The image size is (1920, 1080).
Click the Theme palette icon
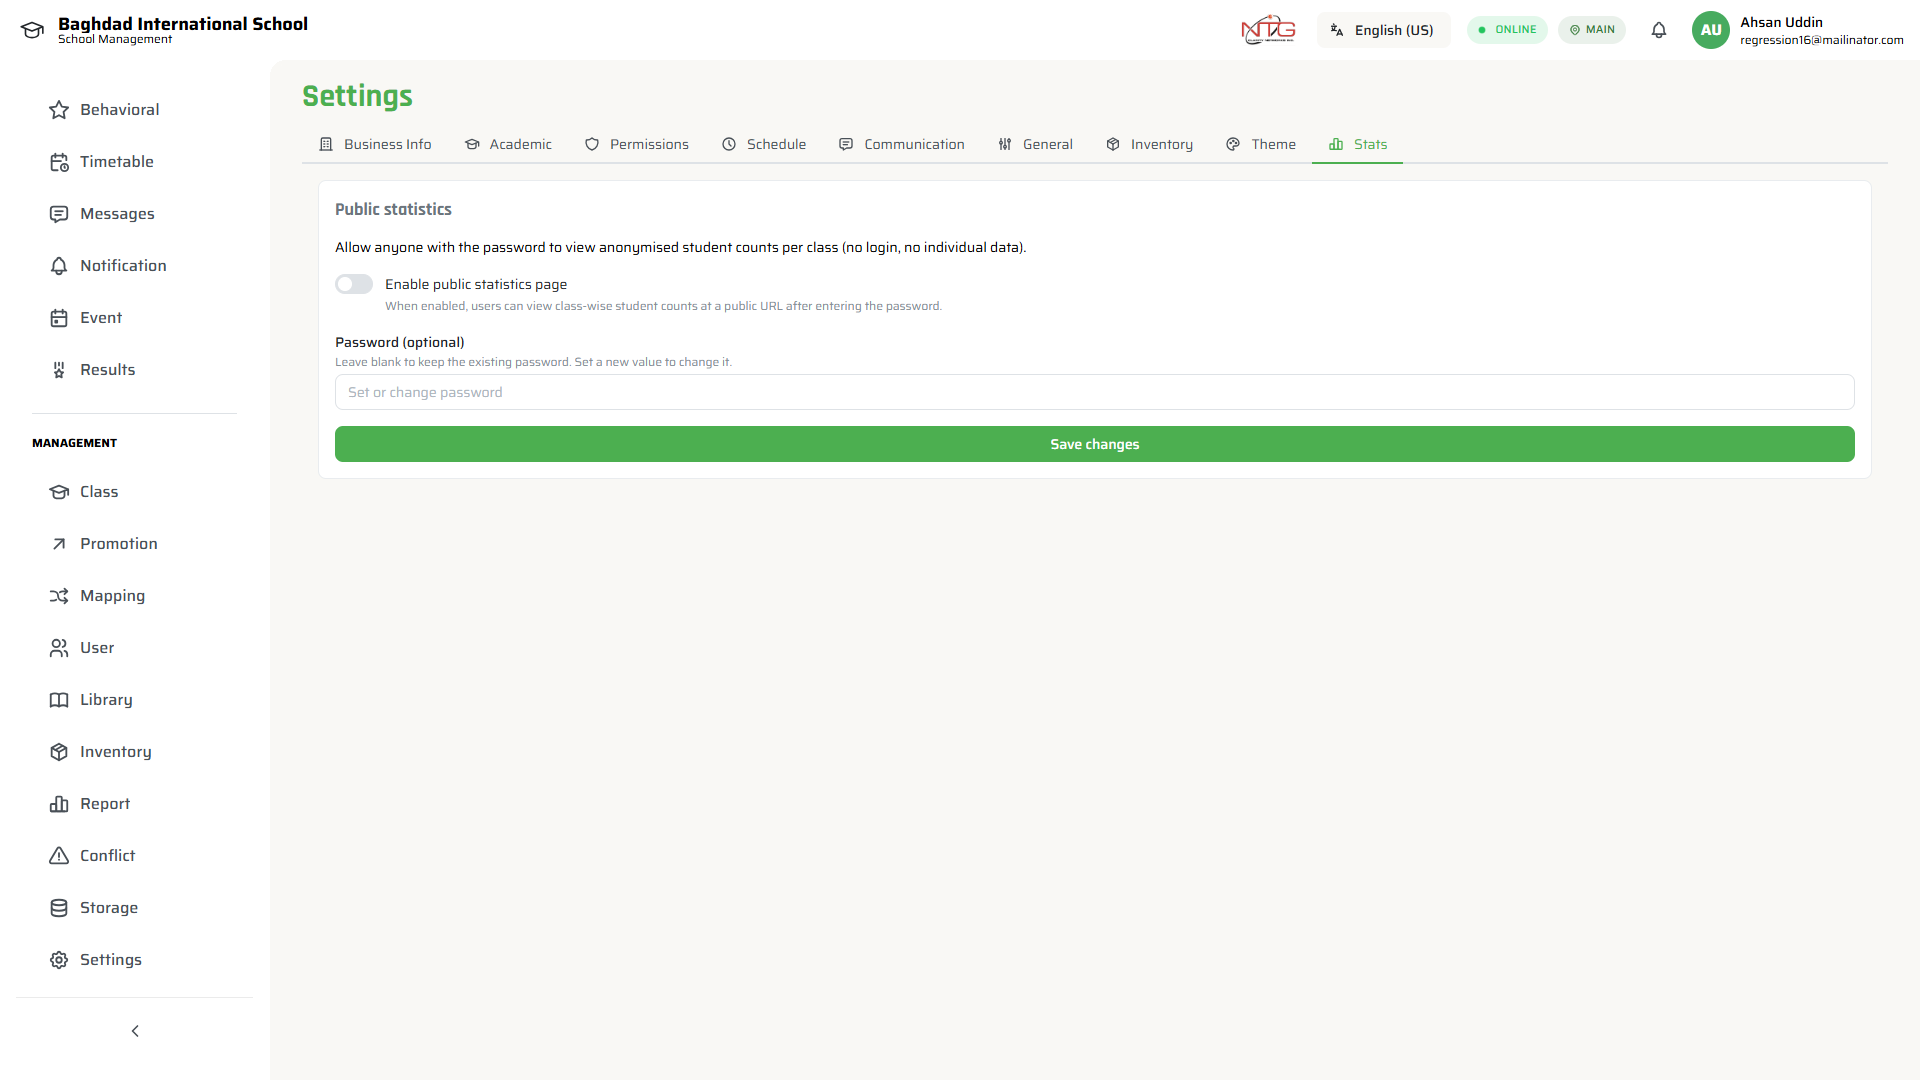[1233, 144]
